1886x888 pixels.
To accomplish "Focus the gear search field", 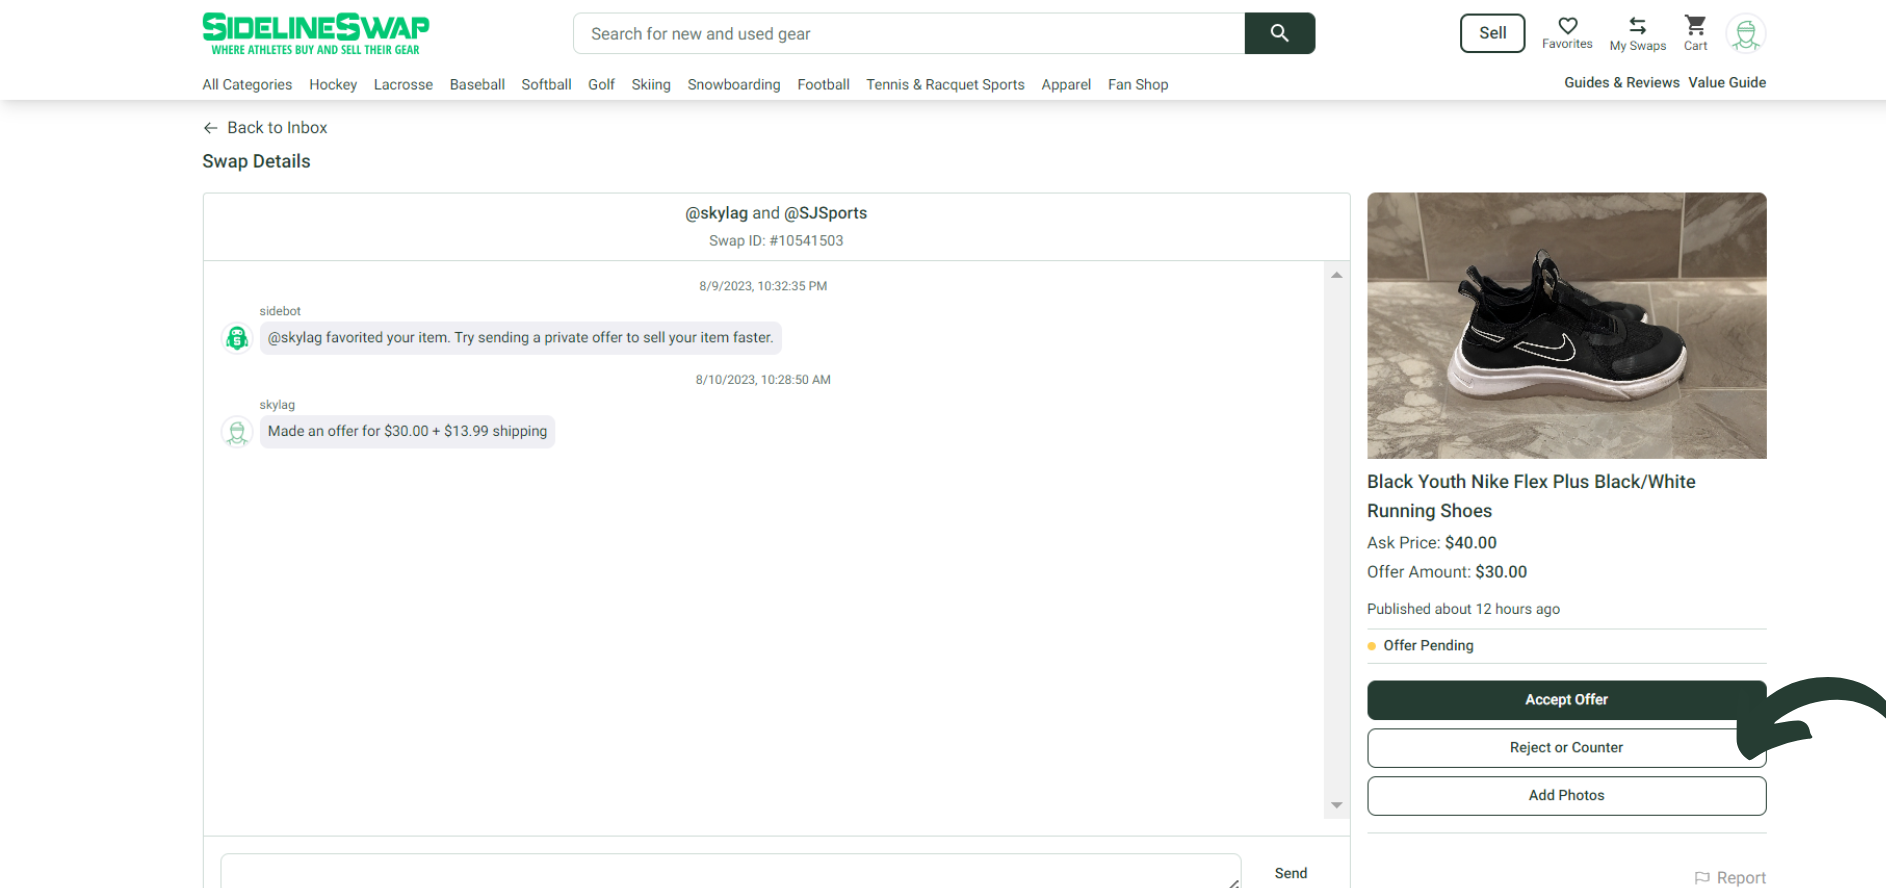I will [909, 33].
